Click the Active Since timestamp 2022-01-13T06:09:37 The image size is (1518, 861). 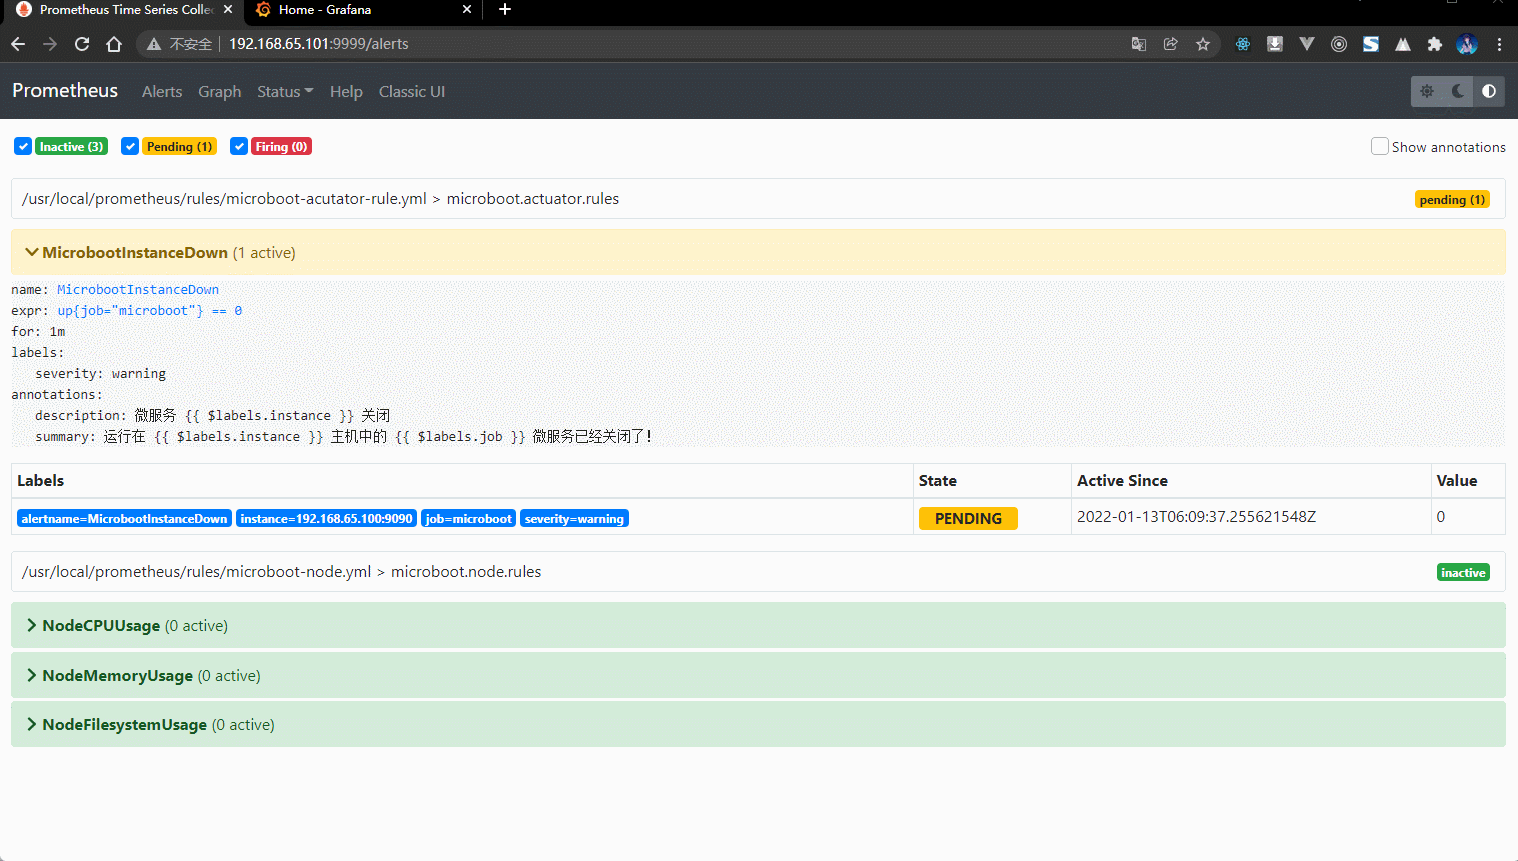[1196, 517]
